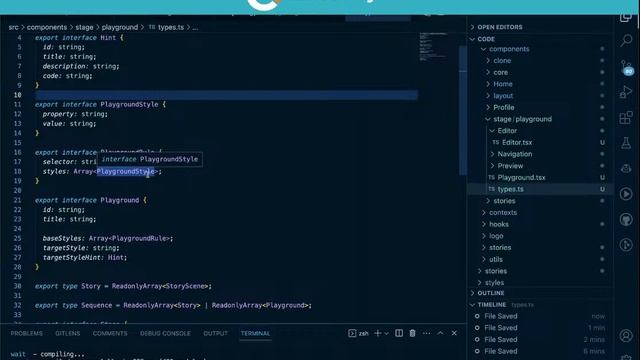Expand the Home folder
This screenshot has height=360, width=640.
pyautogui.click(x=503, y=84)
